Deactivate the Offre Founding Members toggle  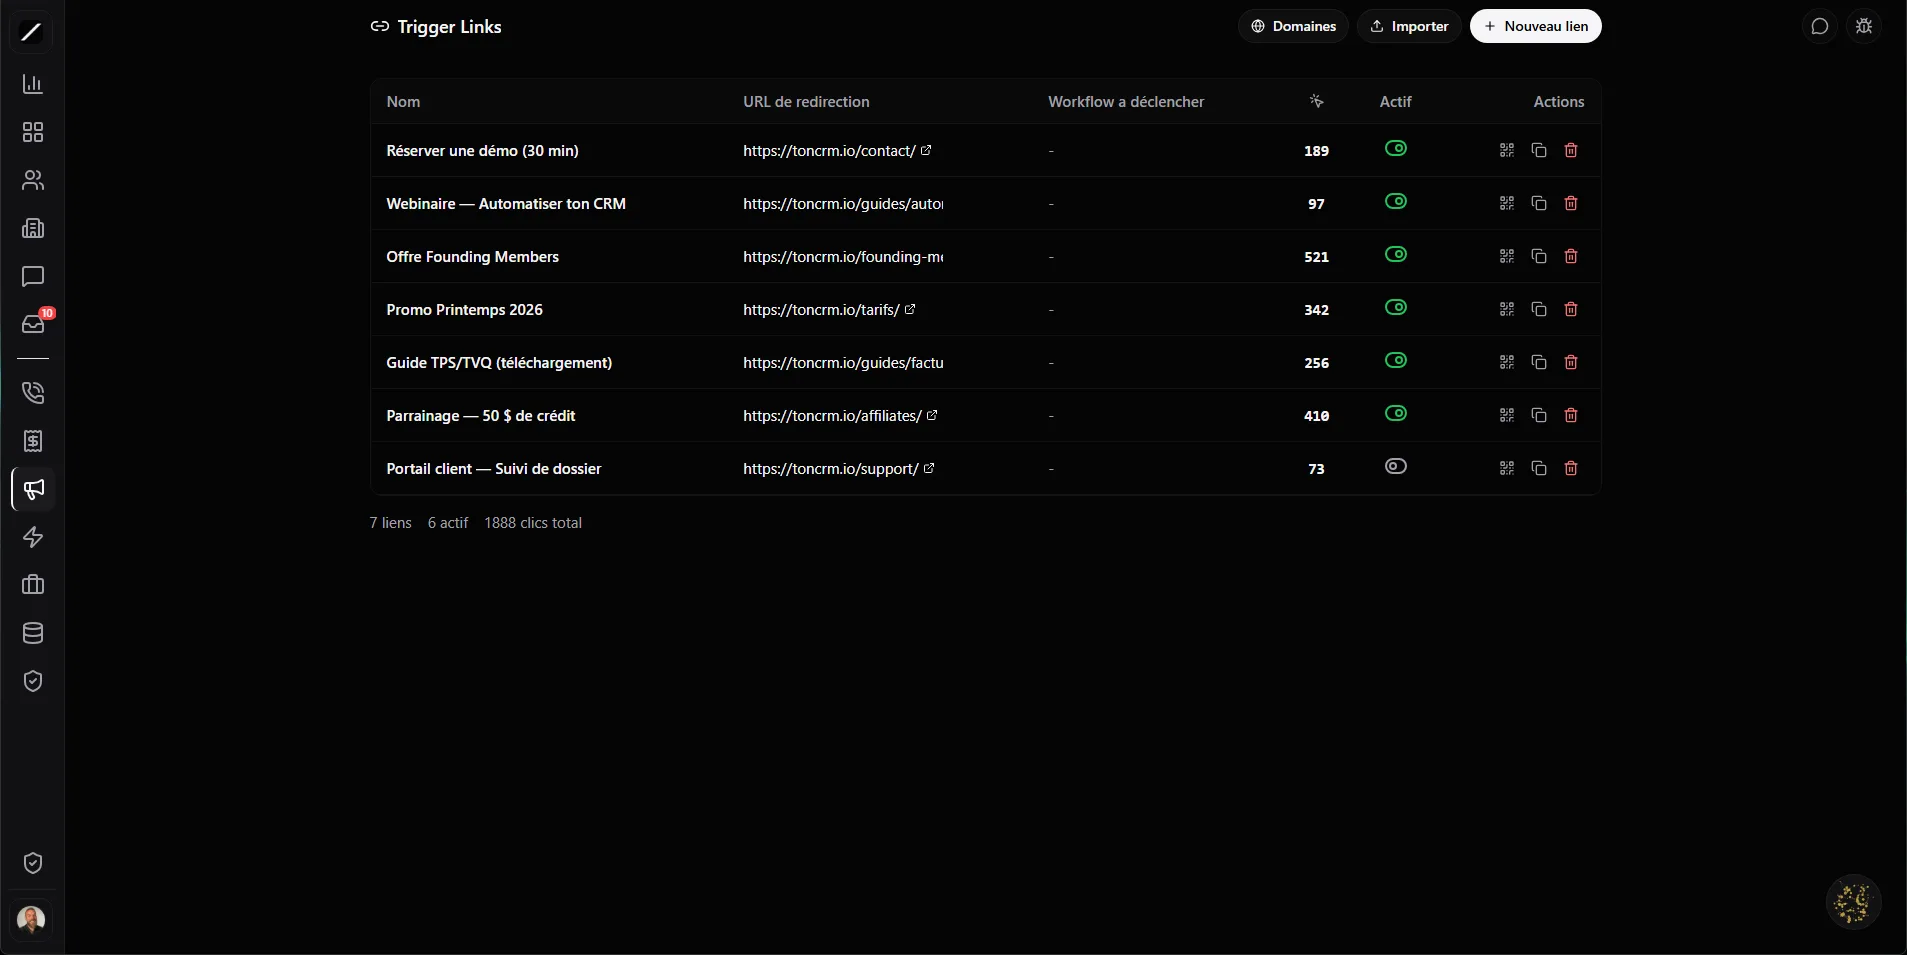(1396, 254)
